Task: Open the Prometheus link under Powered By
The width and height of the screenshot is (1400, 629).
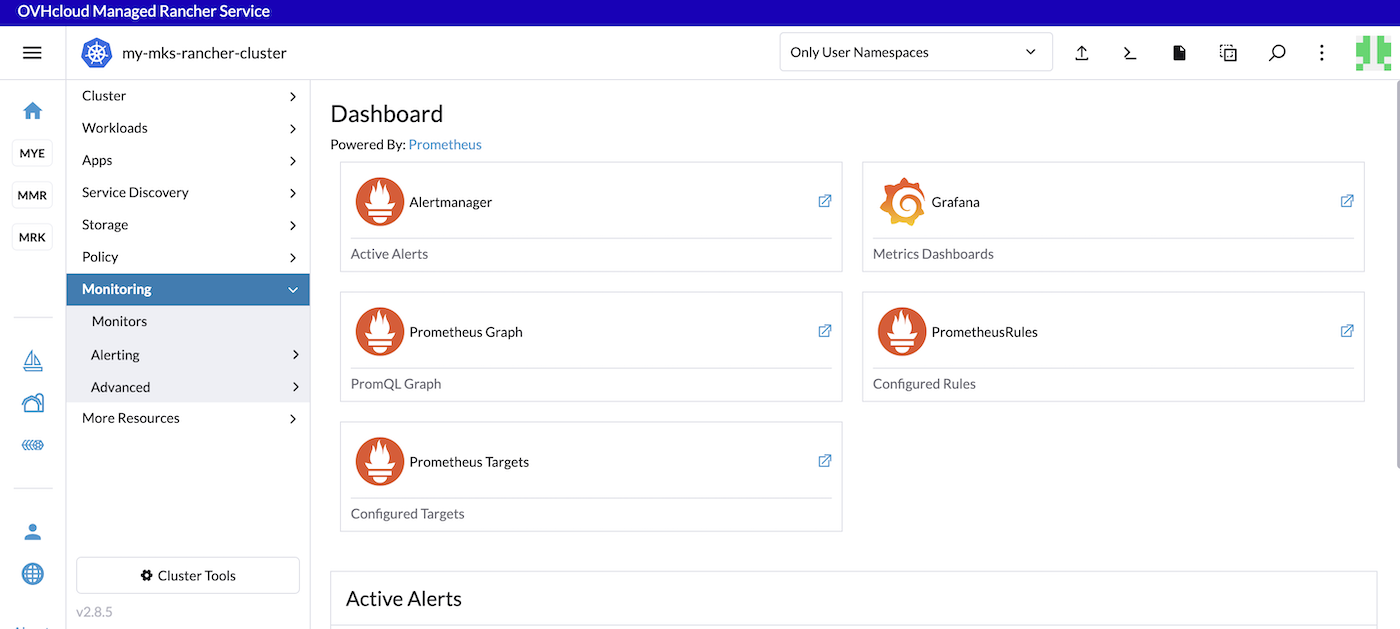Action: click(x=445, y=144)
